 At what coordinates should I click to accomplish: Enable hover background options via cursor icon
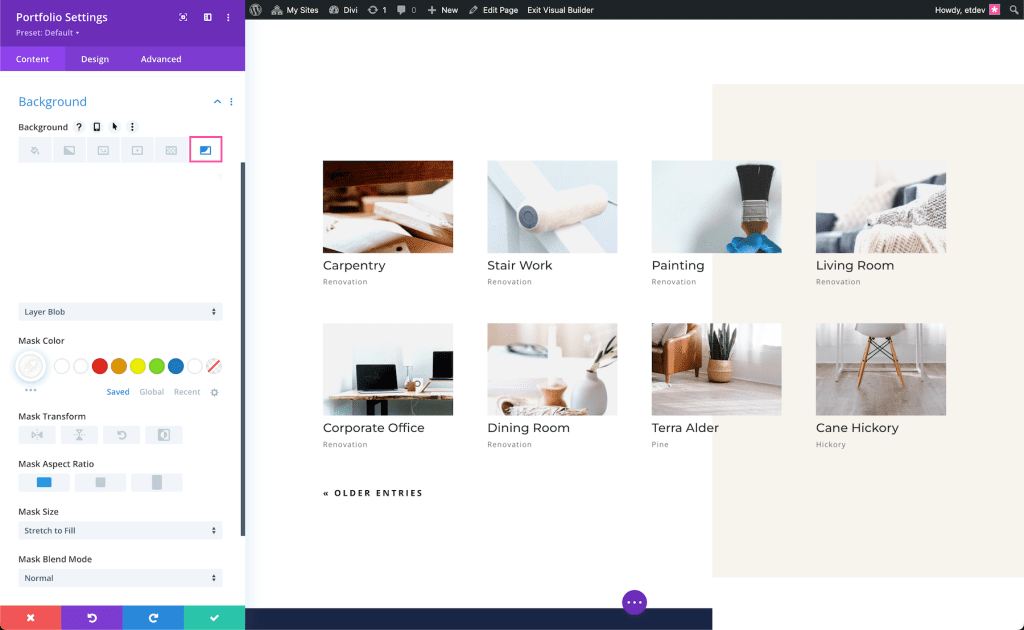[x=114, y=127]
